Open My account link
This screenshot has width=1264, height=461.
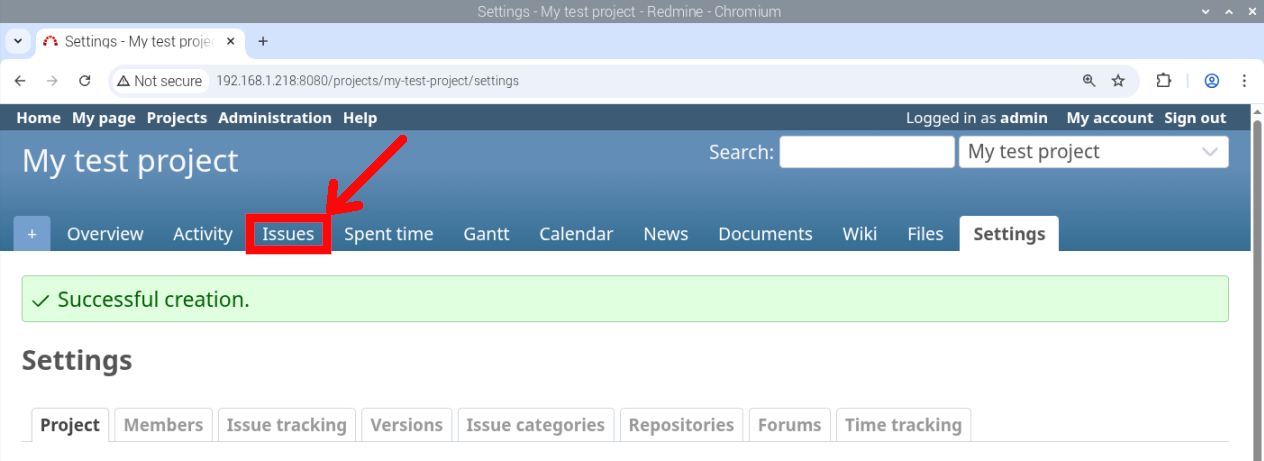pos(1110,118)
